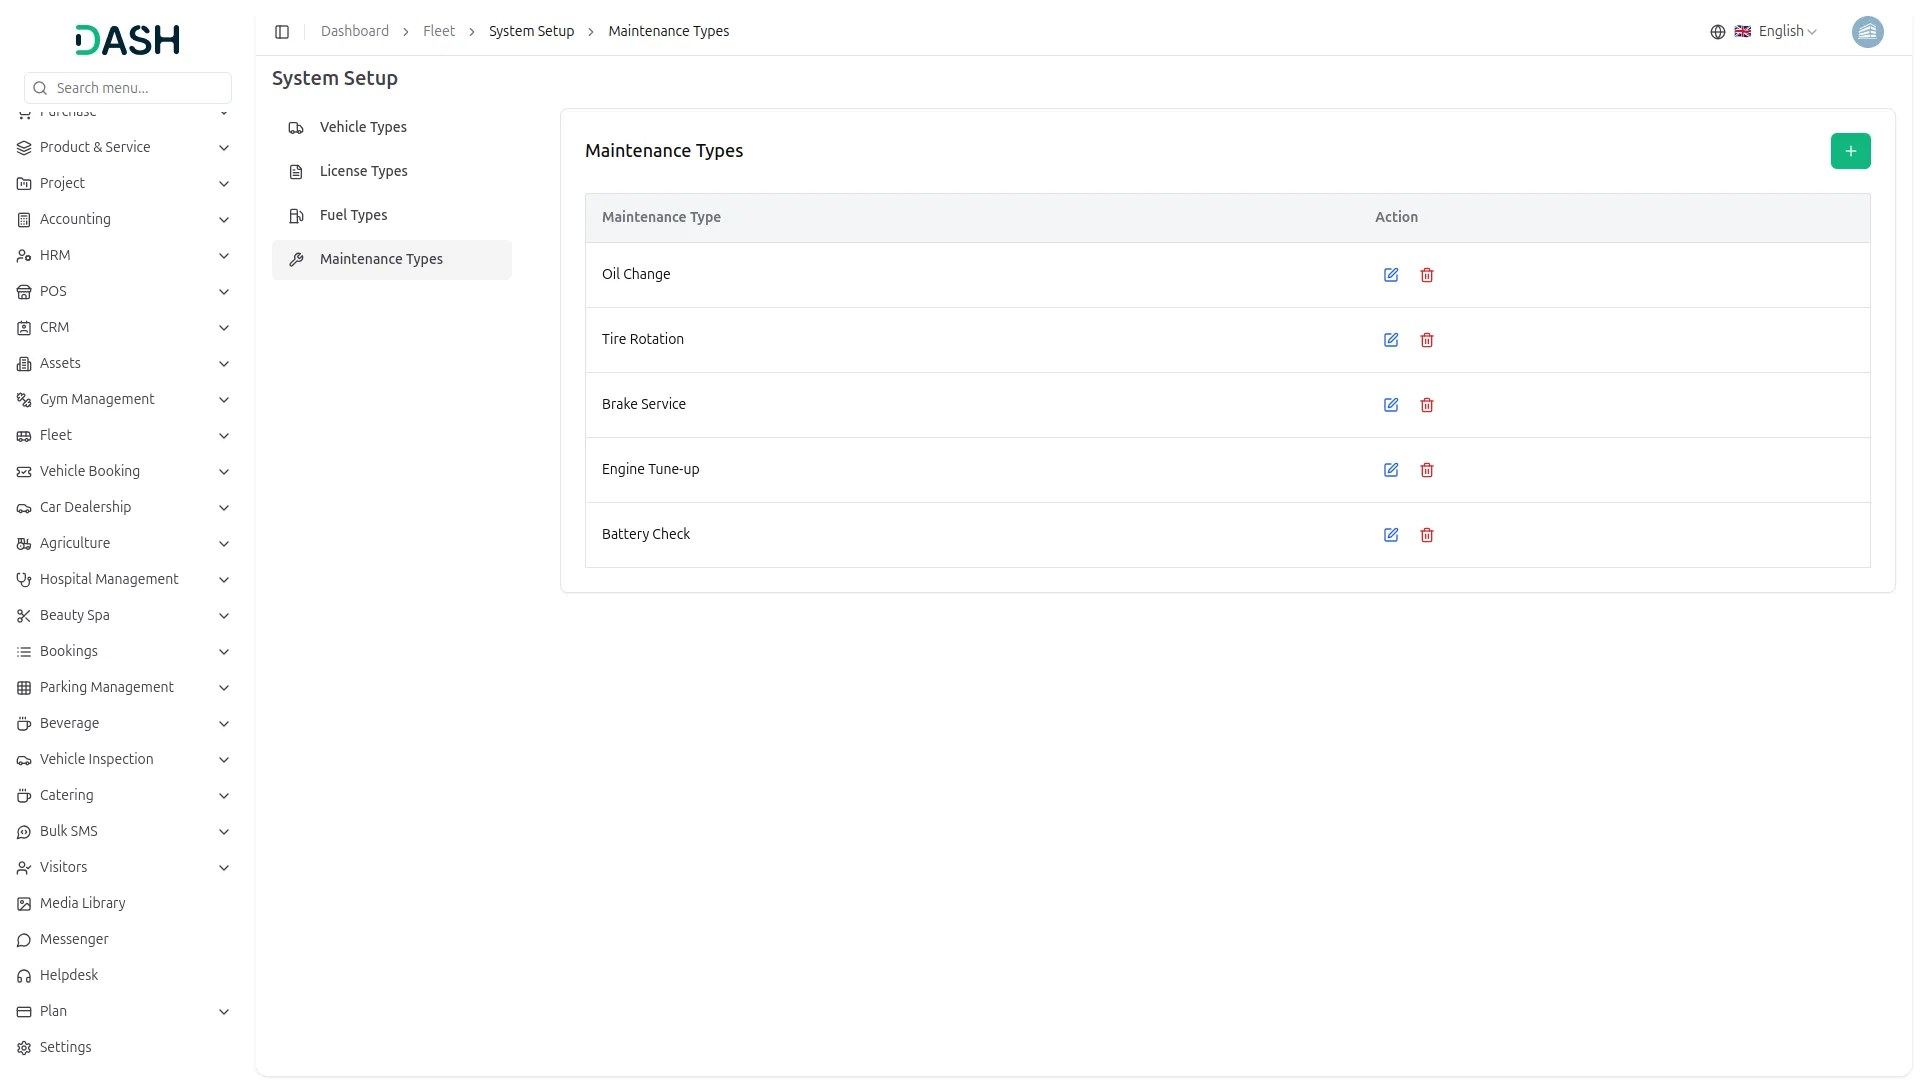Edit the Battery Check maintenance type

pos(1391,535)
